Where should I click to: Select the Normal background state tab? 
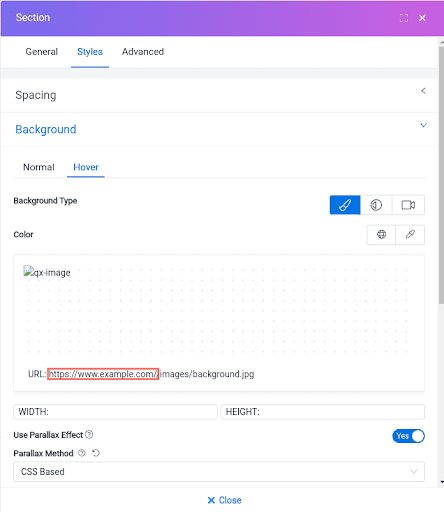pos(39,167)
